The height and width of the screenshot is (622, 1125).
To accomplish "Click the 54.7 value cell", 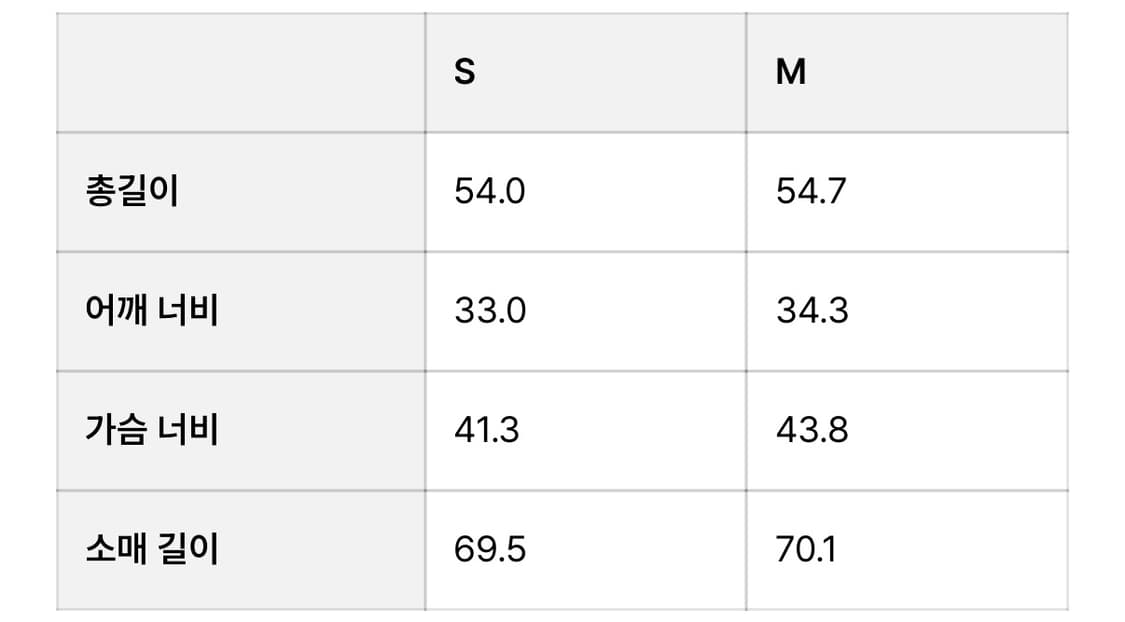I will click(810, 191).
